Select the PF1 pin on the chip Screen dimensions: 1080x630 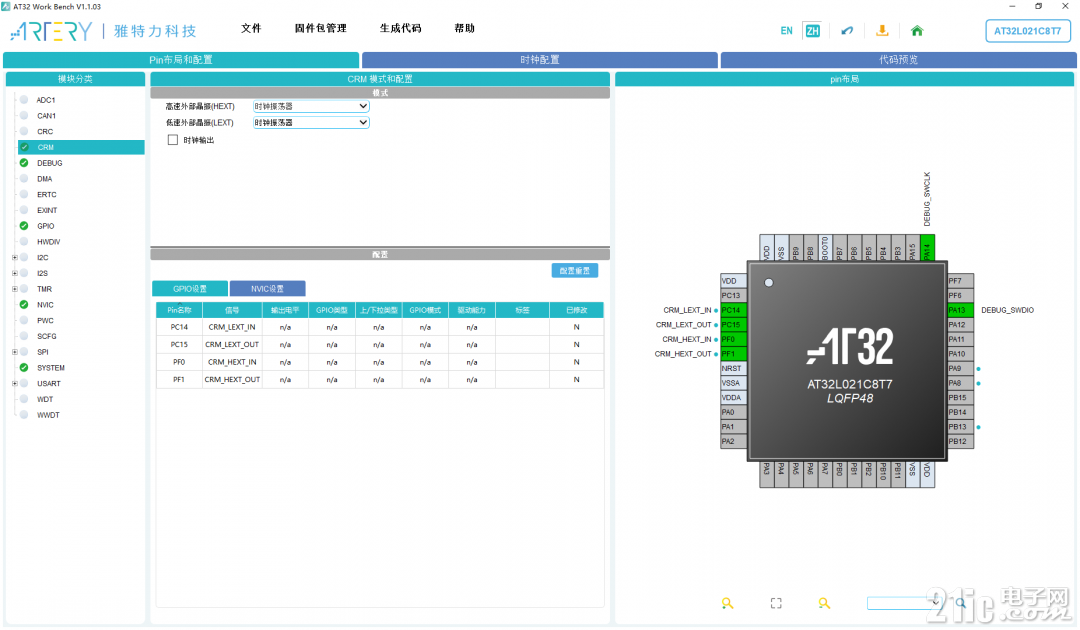click(733, 354)
